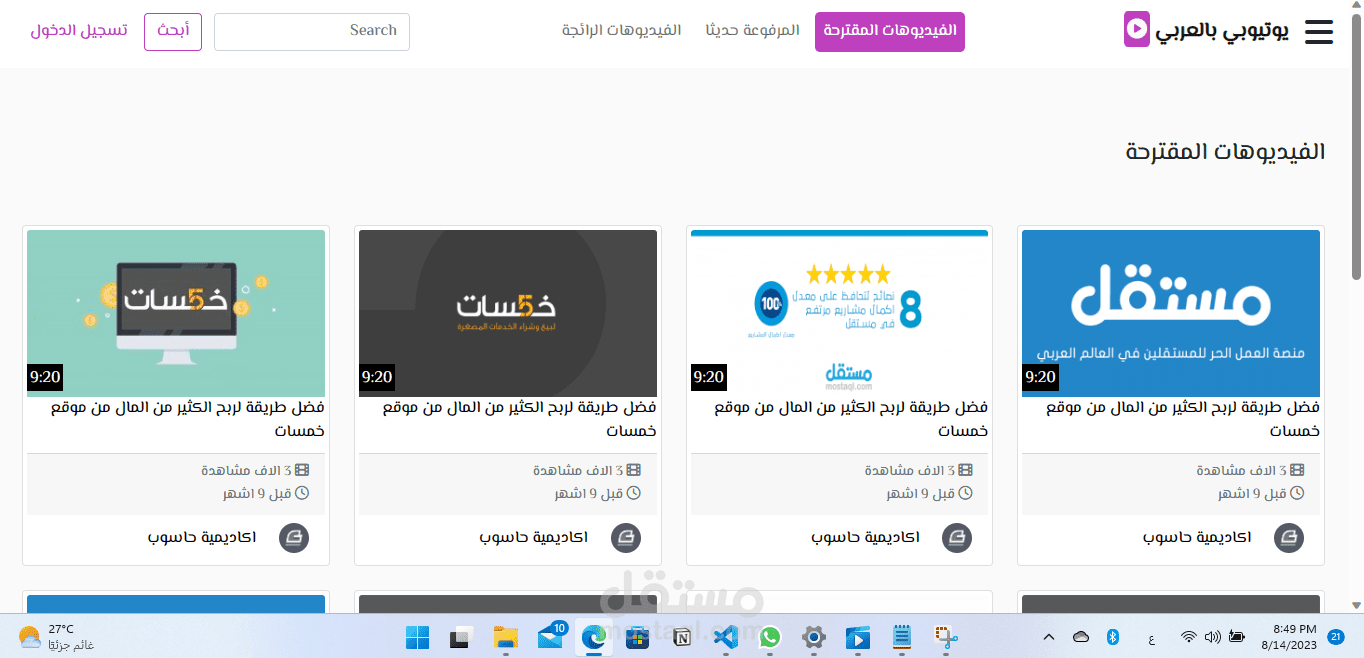This screenshot has height=658, width=1364.
Task: Open Task View on the taskbar
Action: point(461,637)
